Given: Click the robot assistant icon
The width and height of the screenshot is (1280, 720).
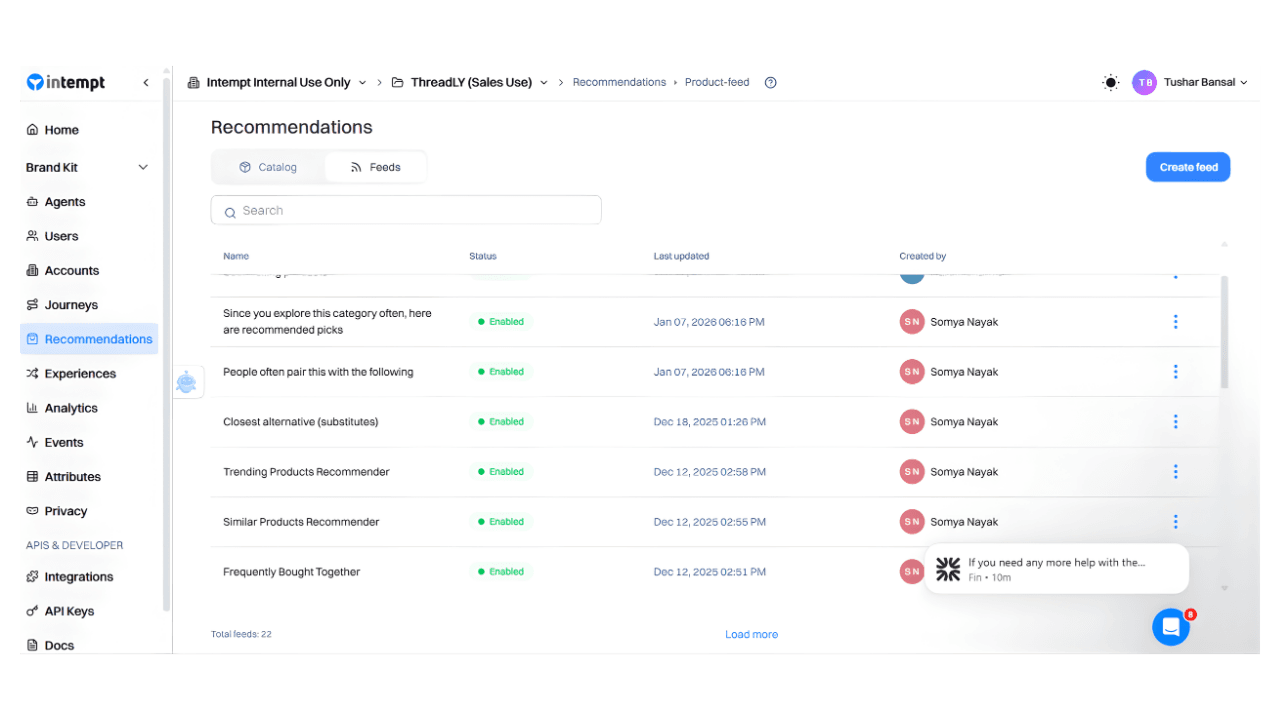Looking at the screenshot, I should click(x=187, y=382).
